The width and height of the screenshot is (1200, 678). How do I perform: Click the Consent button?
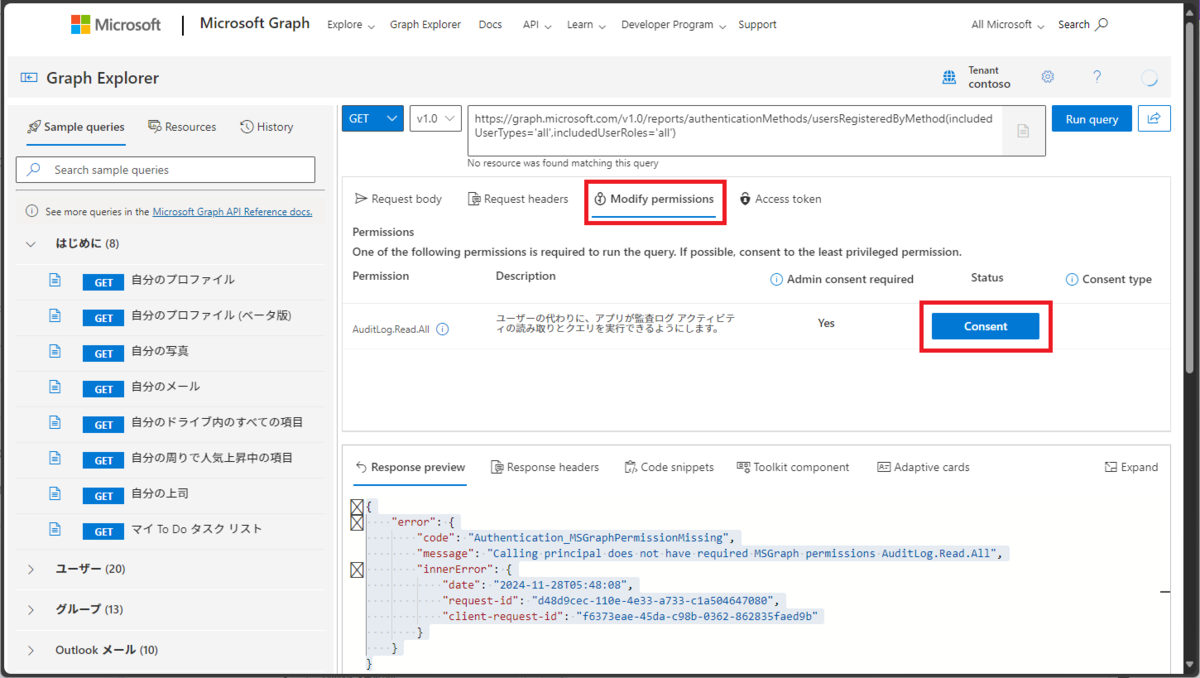[985, 326]
